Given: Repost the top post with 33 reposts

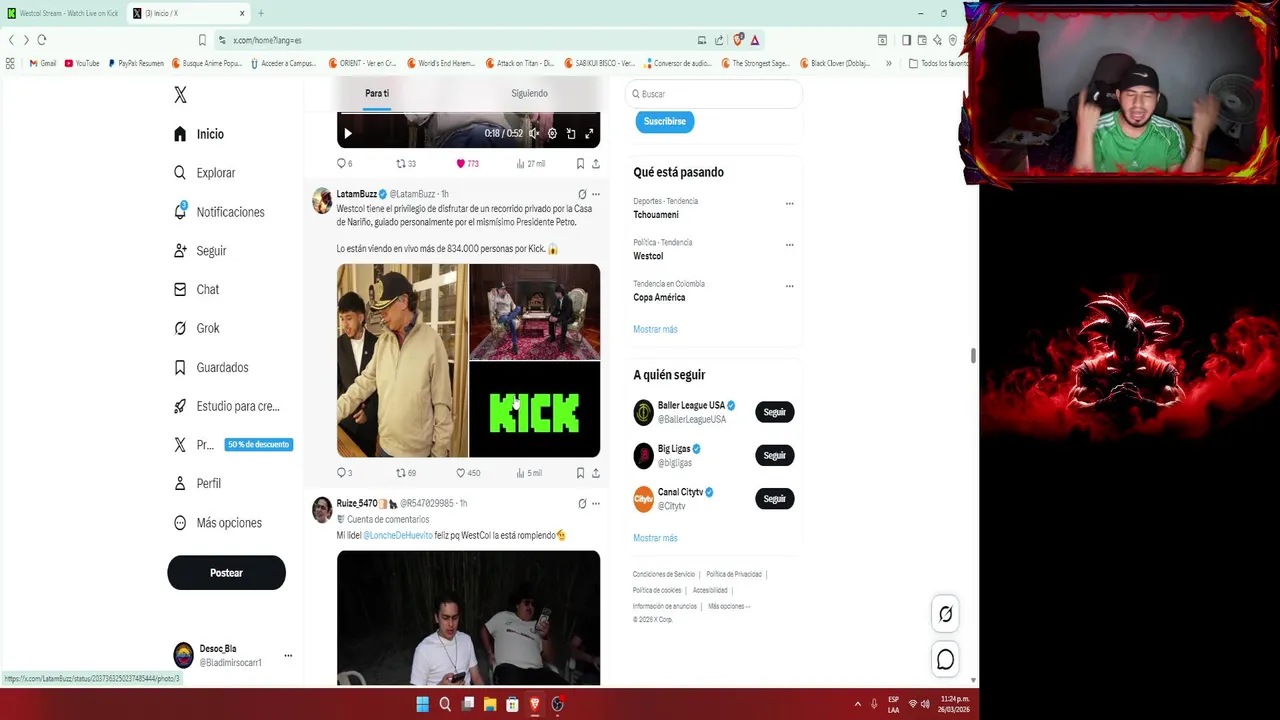Looking at the screenshot, I should [x=406, y=164].
